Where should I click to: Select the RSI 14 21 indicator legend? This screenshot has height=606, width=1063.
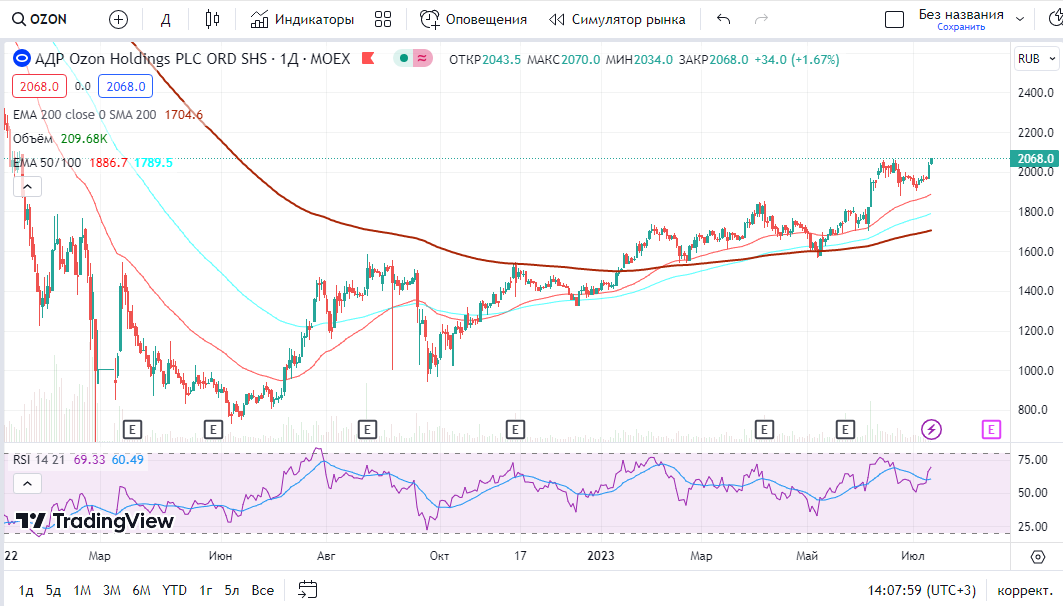tap(39, 460)
